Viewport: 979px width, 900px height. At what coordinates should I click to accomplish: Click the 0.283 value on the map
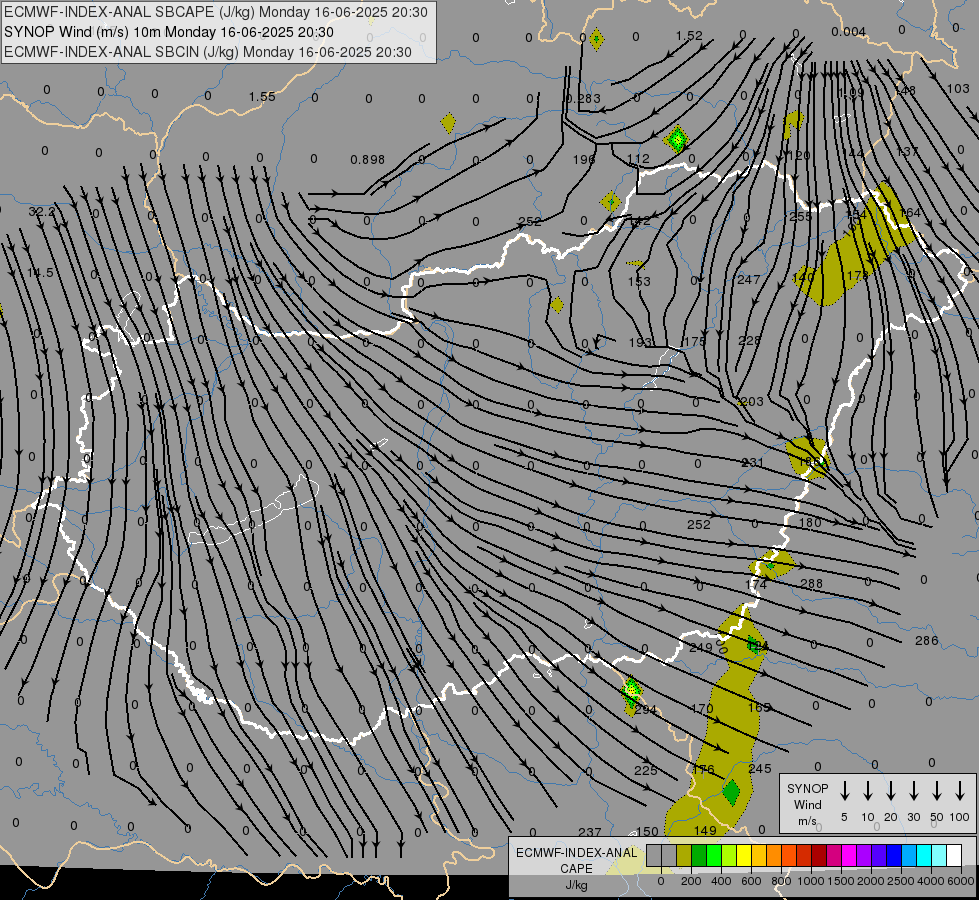coord(583,99)
